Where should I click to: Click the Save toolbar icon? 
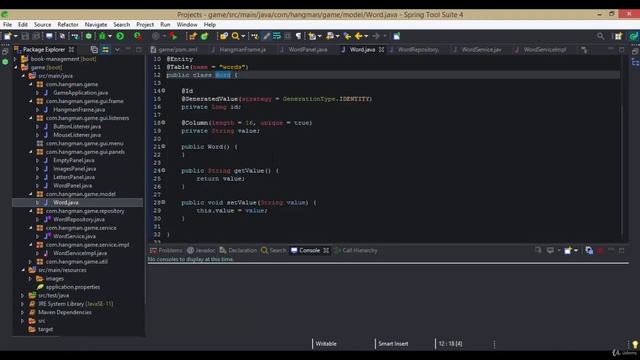coord(25,36)
